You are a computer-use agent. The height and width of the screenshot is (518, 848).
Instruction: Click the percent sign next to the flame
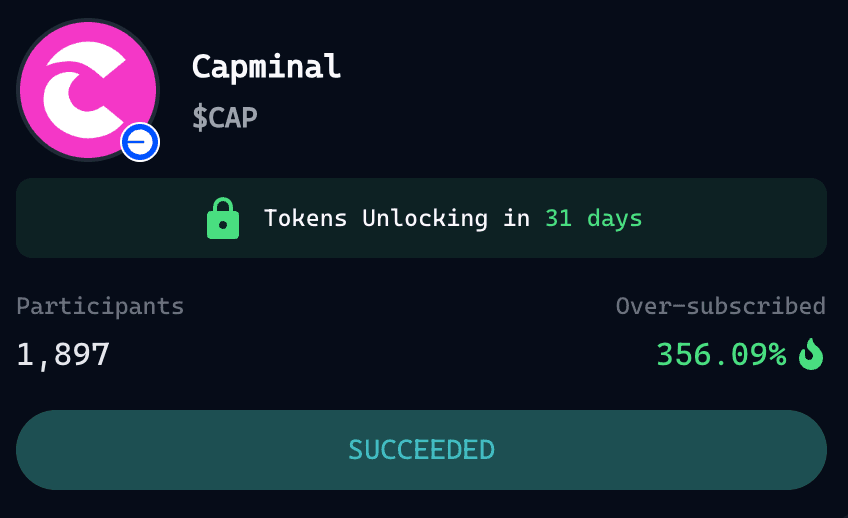click(776, 355)
